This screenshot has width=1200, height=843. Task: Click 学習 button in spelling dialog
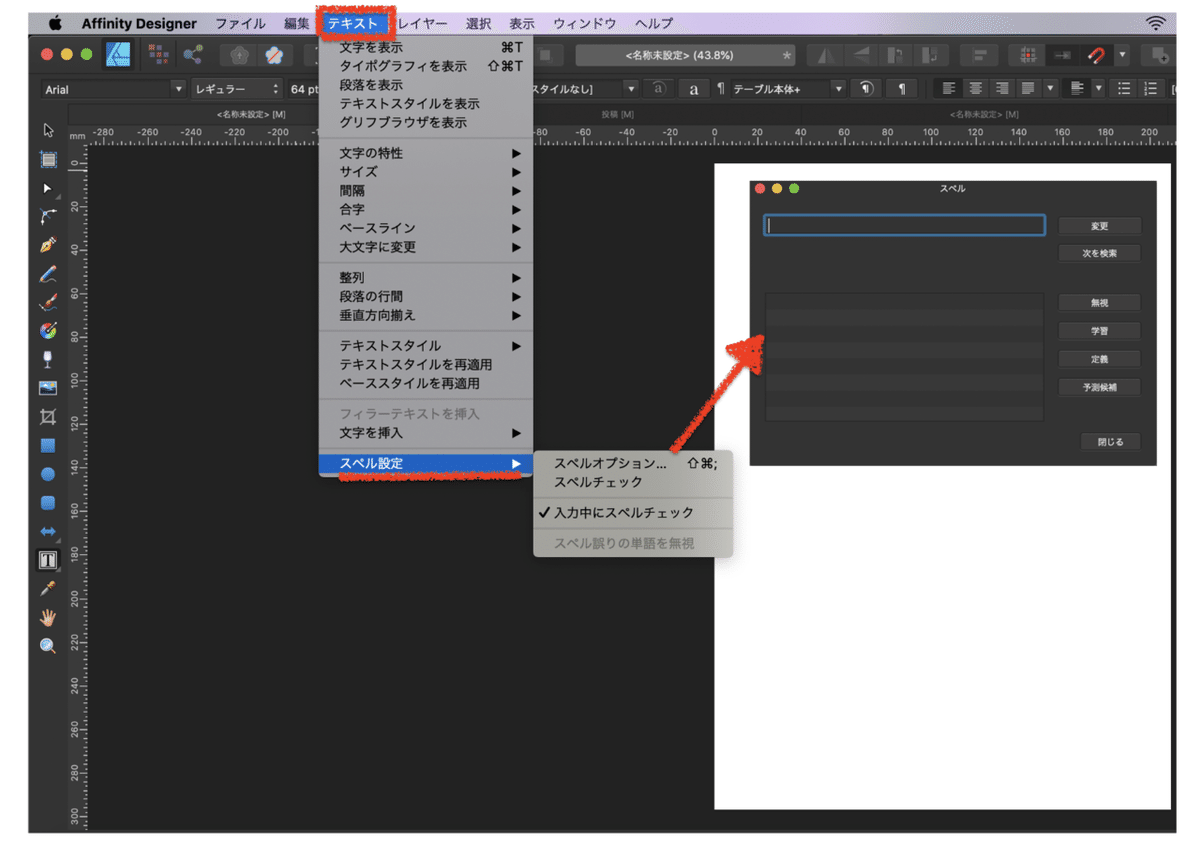click(1099, 331)
